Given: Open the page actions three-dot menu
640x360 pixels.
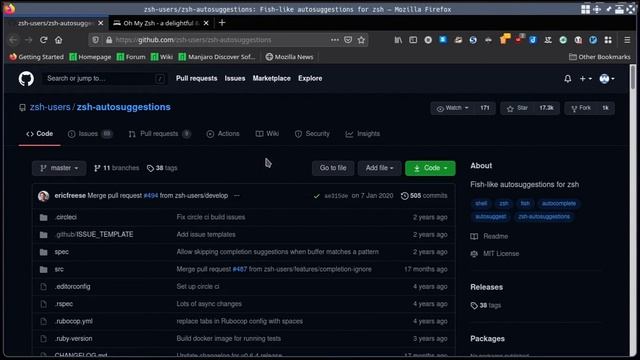Looking at the screenshot, I should click(x=335, y=40).
